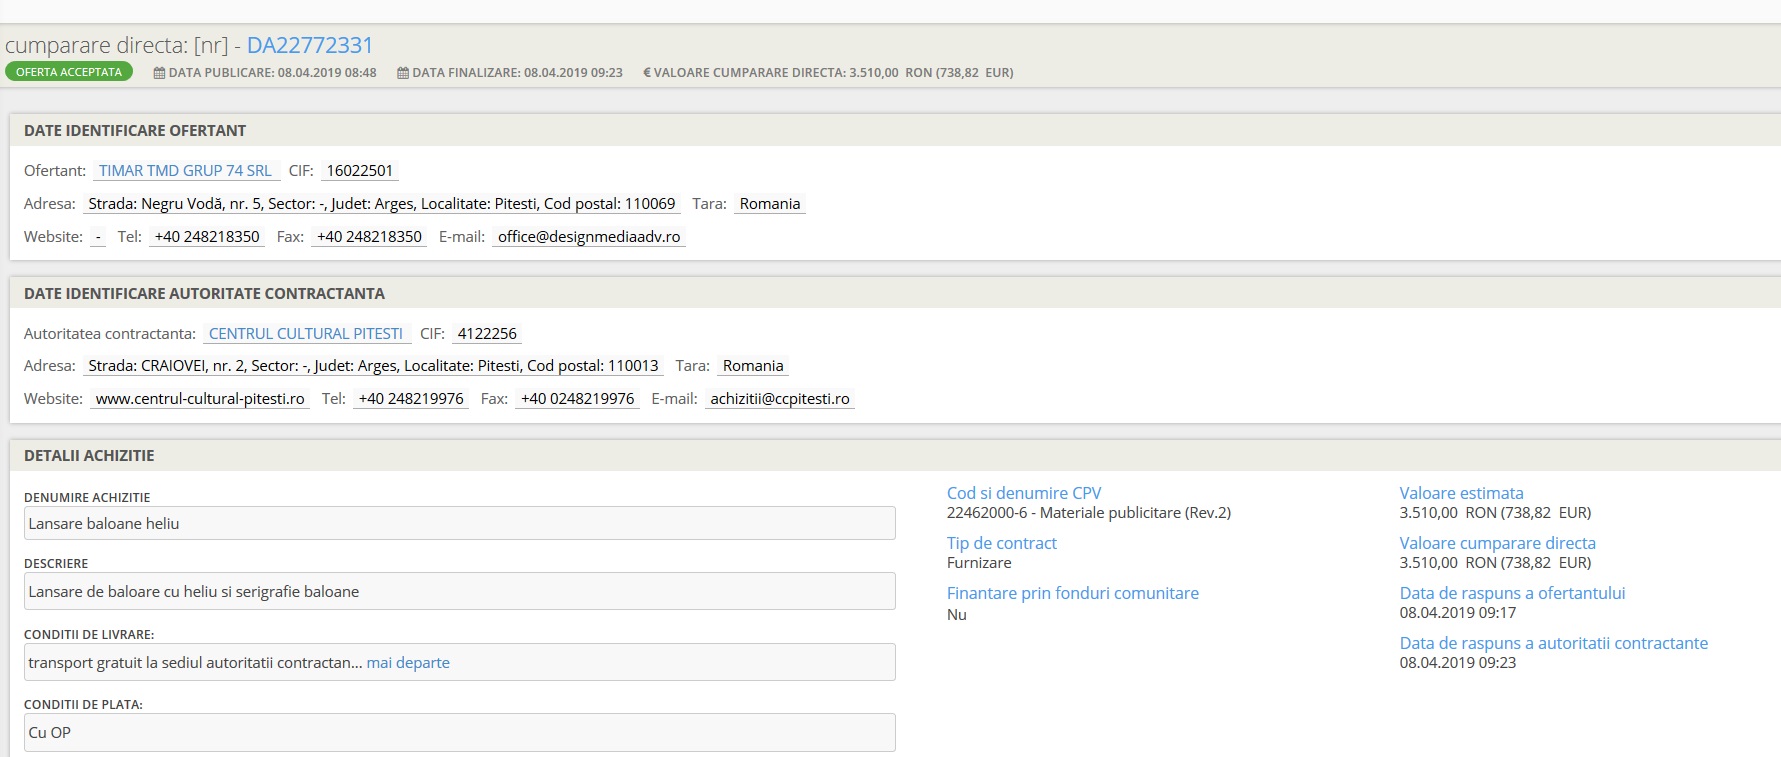Click 'DATE IDENTIFICARE AUTORITATE CONTRACTANTA' header

pyautogui.click(x=204, y=294)
